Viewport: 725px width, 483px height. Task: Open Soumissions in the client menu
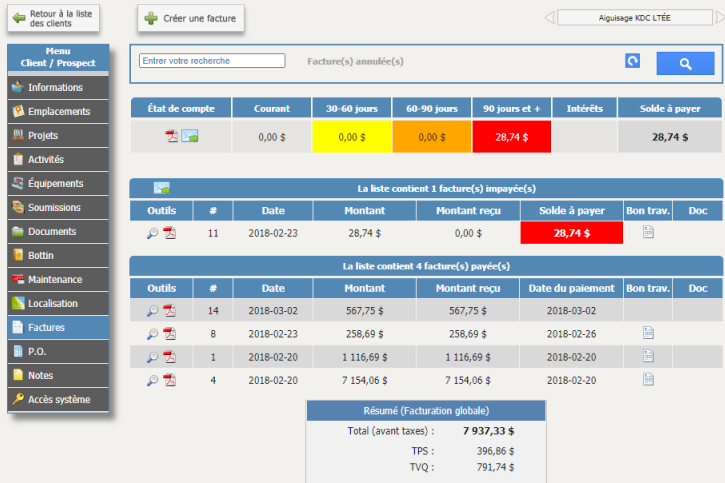click(x=58, y=208)
